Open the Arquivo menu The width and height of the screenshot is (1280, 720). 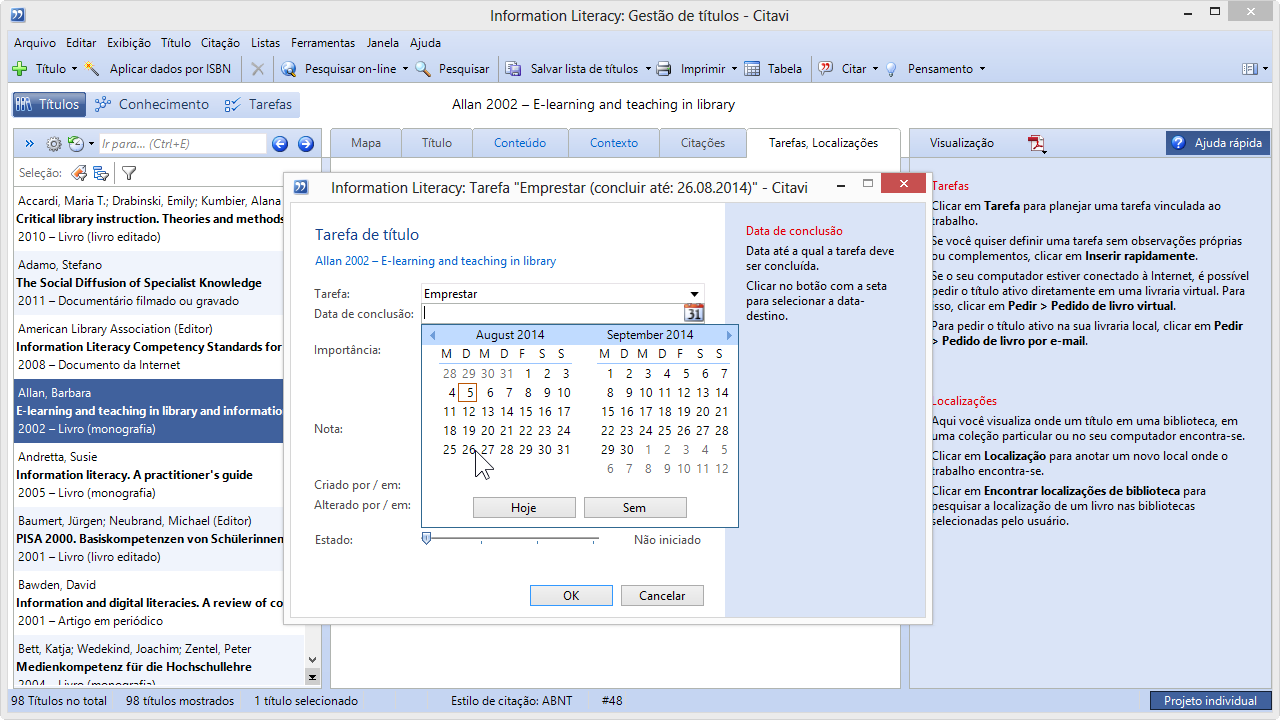point(35,43)
